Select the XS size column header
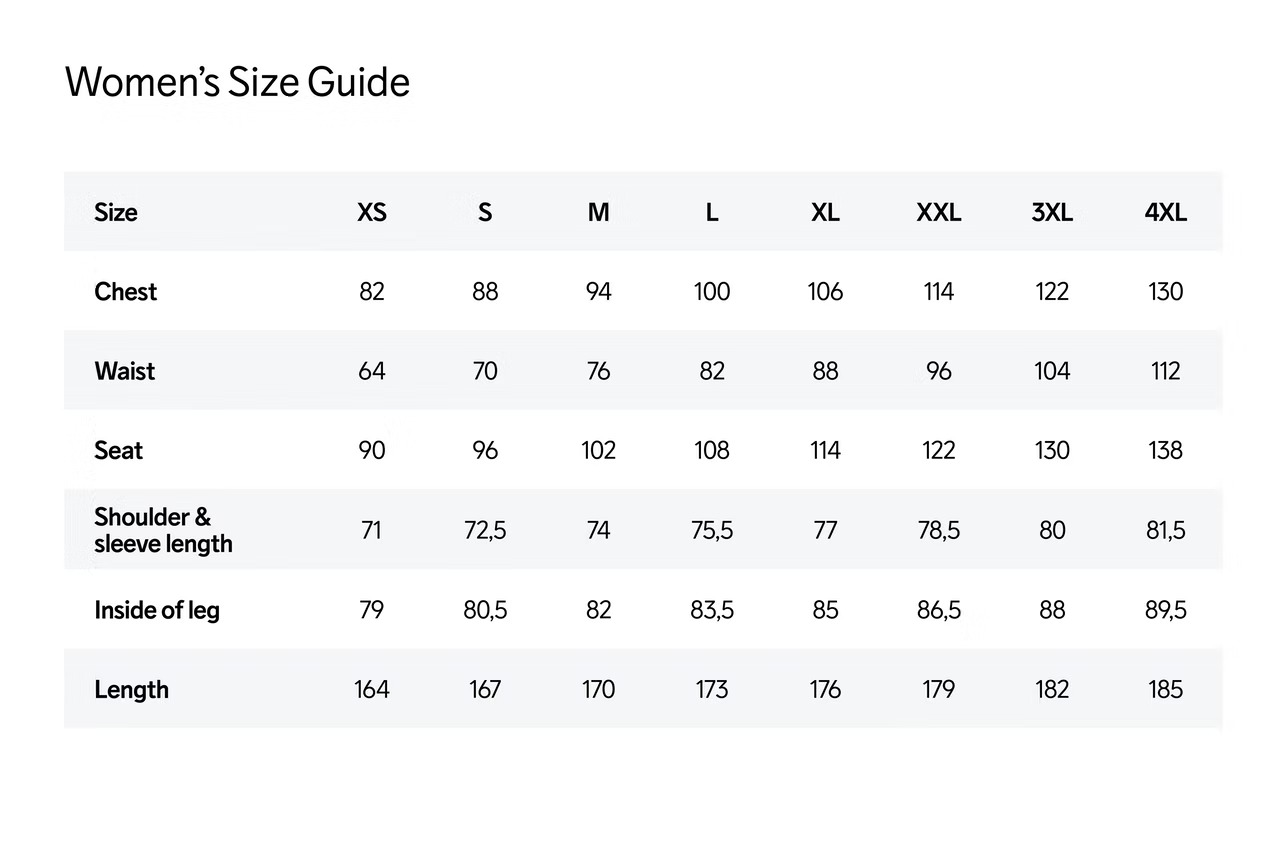1287x858 pixels. (x=371, y=212)
